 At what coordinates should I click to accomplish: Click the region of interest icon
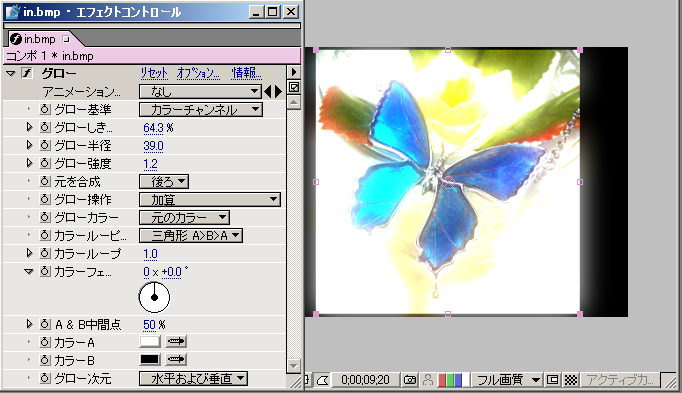coord(552,380)
